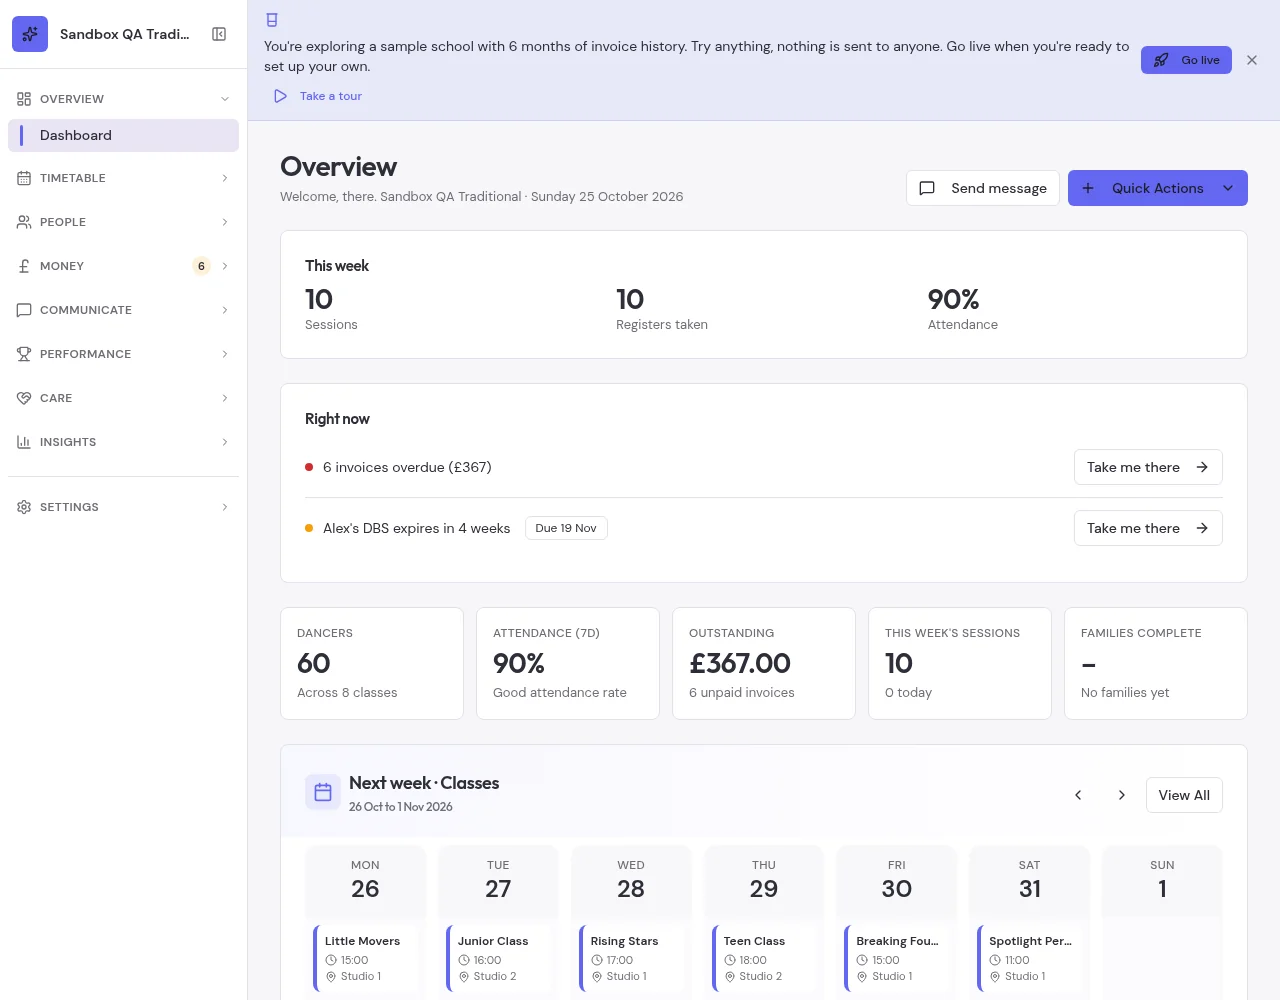
Task: Click the Timetable calendar icon
Action: [24, 178]
